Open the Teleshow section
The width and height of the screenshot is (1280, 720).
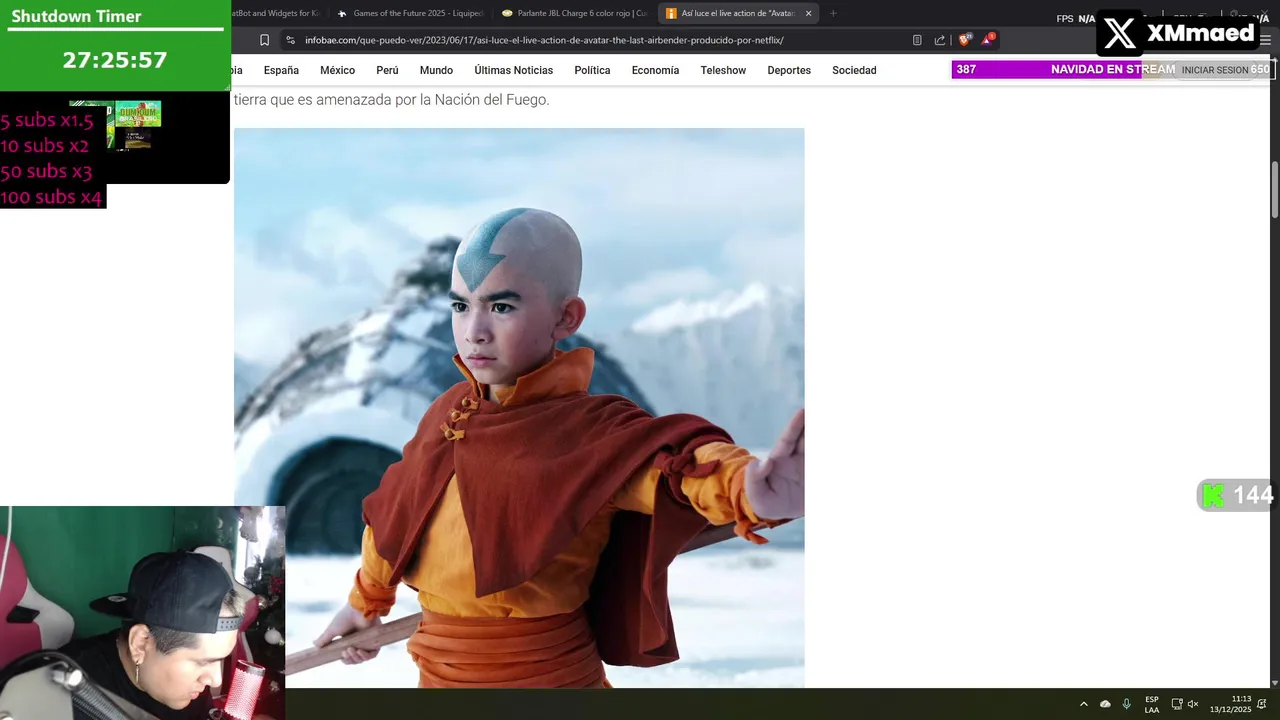[x=723, y=70]
